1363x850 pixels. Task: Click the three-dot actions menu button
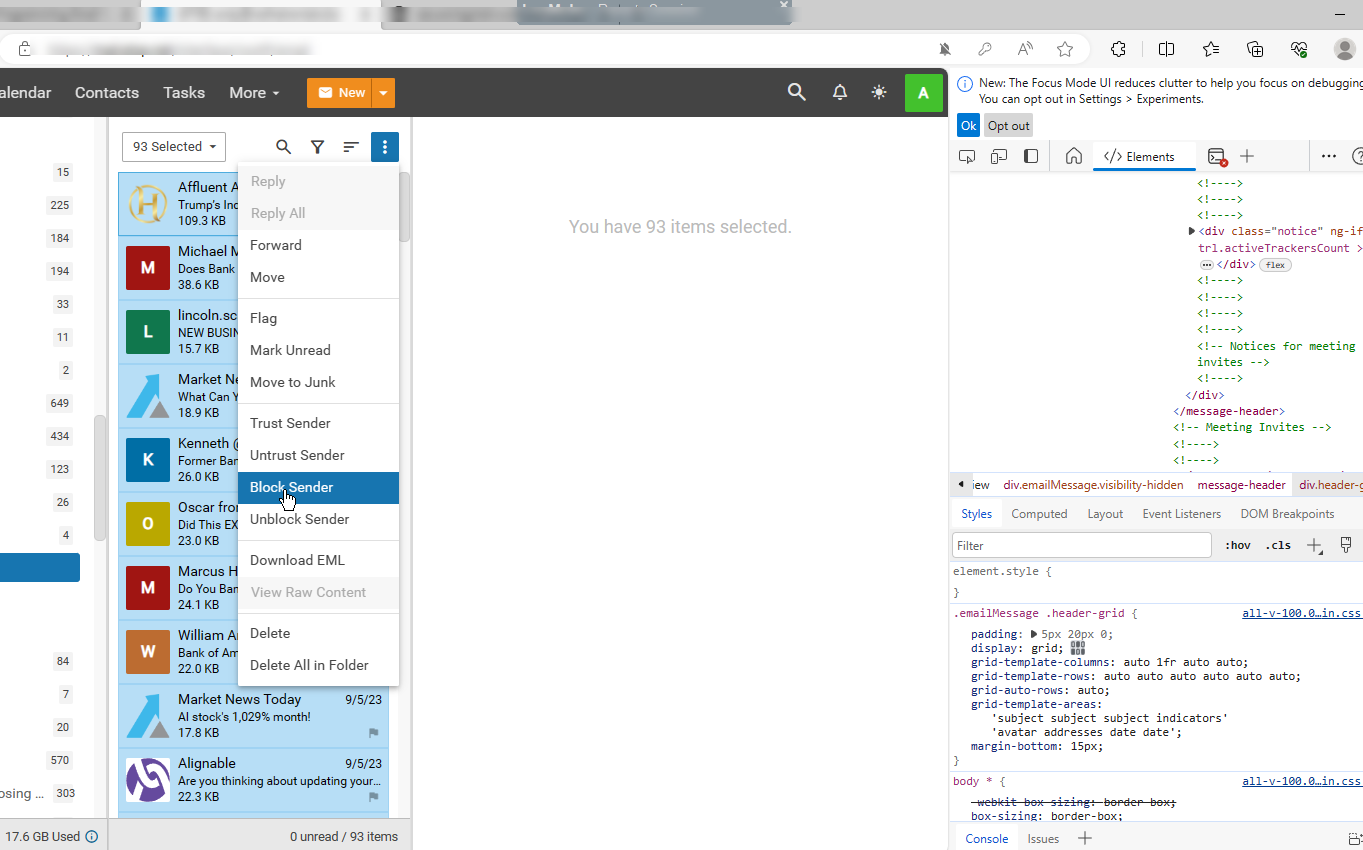point(385,147)
